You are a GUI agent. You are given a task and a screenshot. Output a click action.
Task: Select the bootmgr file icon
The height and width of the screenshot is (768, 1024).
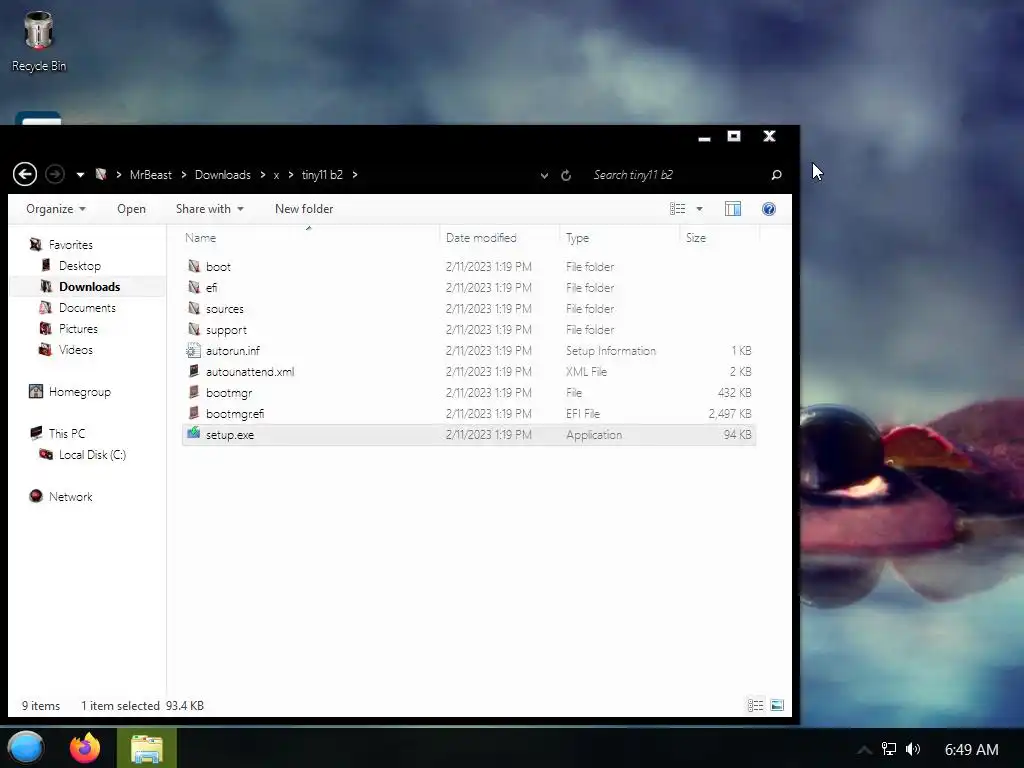[194, 392]
